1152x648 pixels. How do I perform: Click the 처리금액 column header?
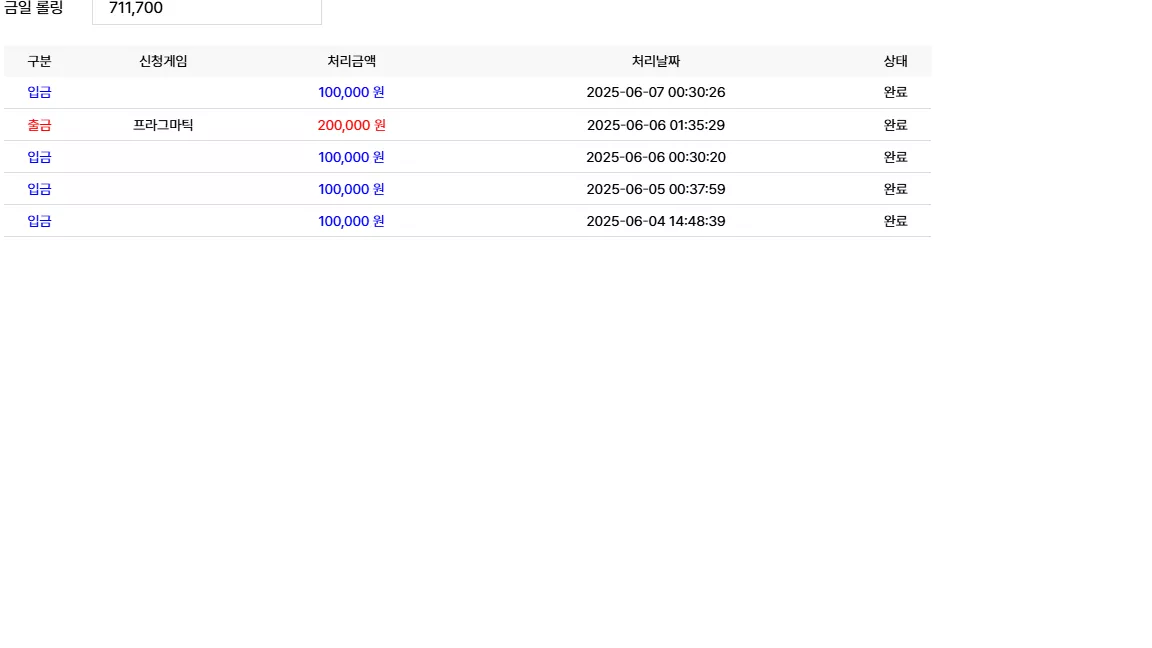[x=351, y=61]
